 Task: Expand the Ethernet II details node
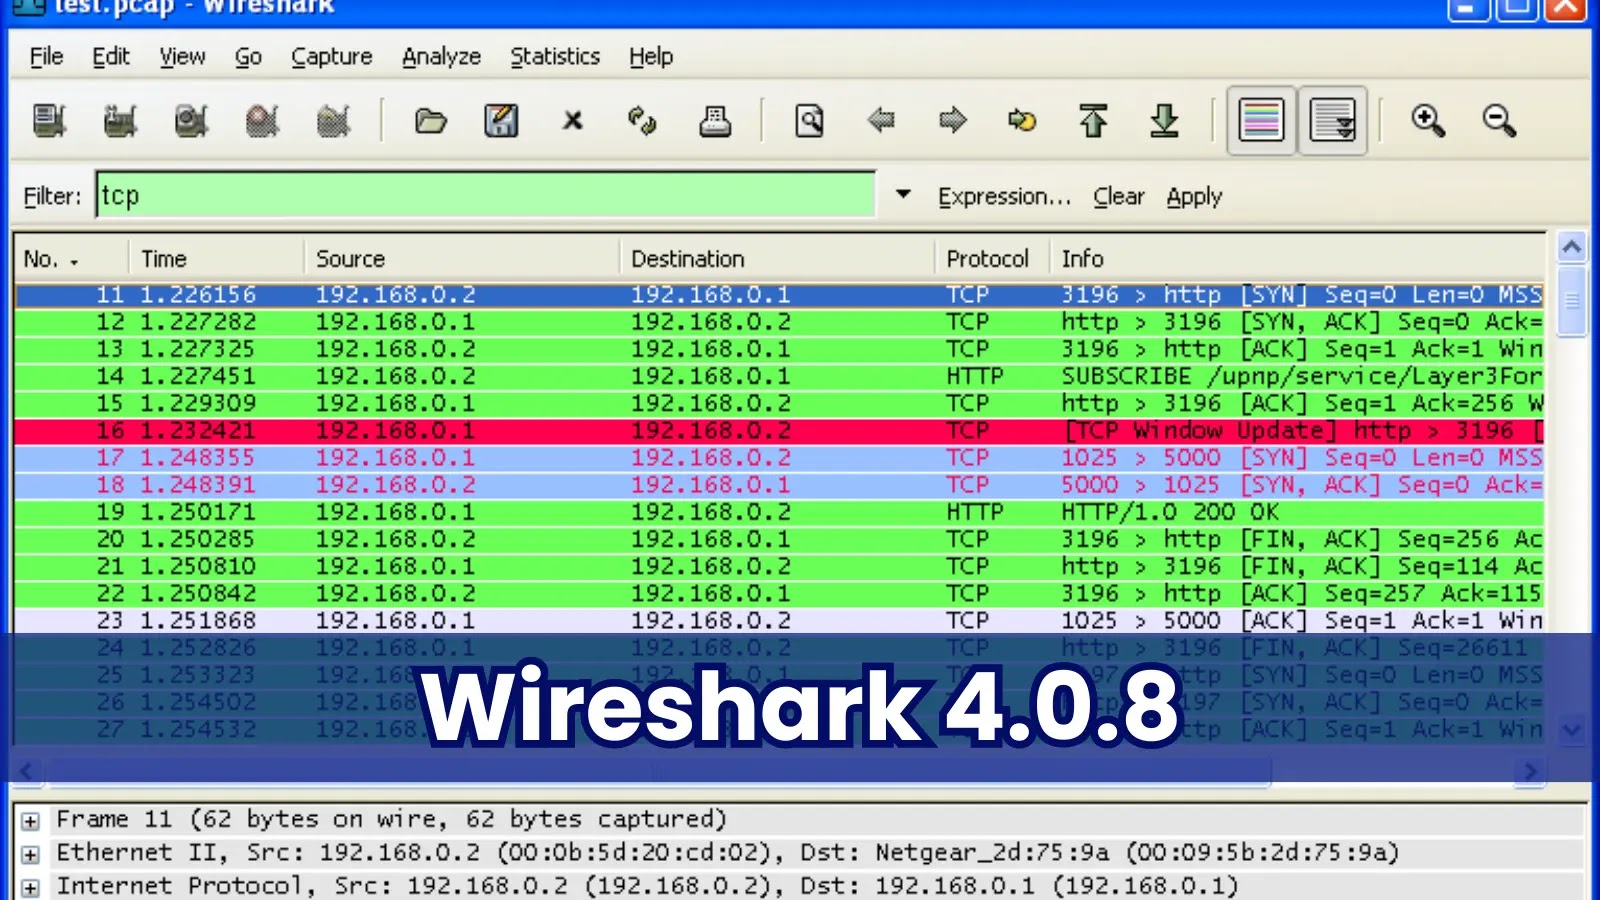point(31,854)
